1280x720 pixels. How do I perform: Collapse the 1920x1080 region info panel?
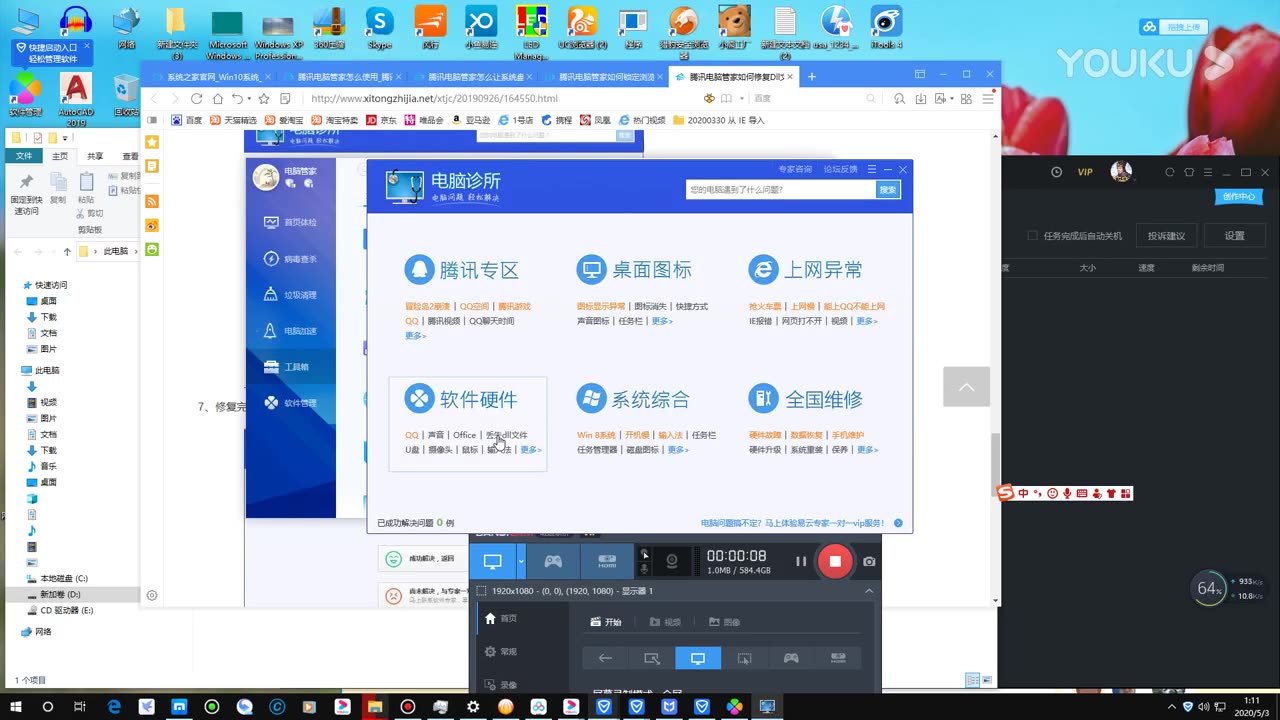pos(868,591)
